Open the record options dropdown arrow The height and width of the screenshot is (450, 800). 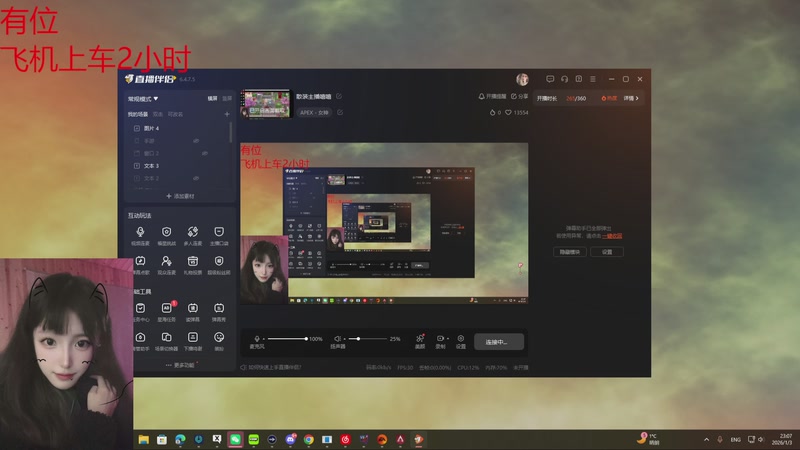tap(447, 338)
